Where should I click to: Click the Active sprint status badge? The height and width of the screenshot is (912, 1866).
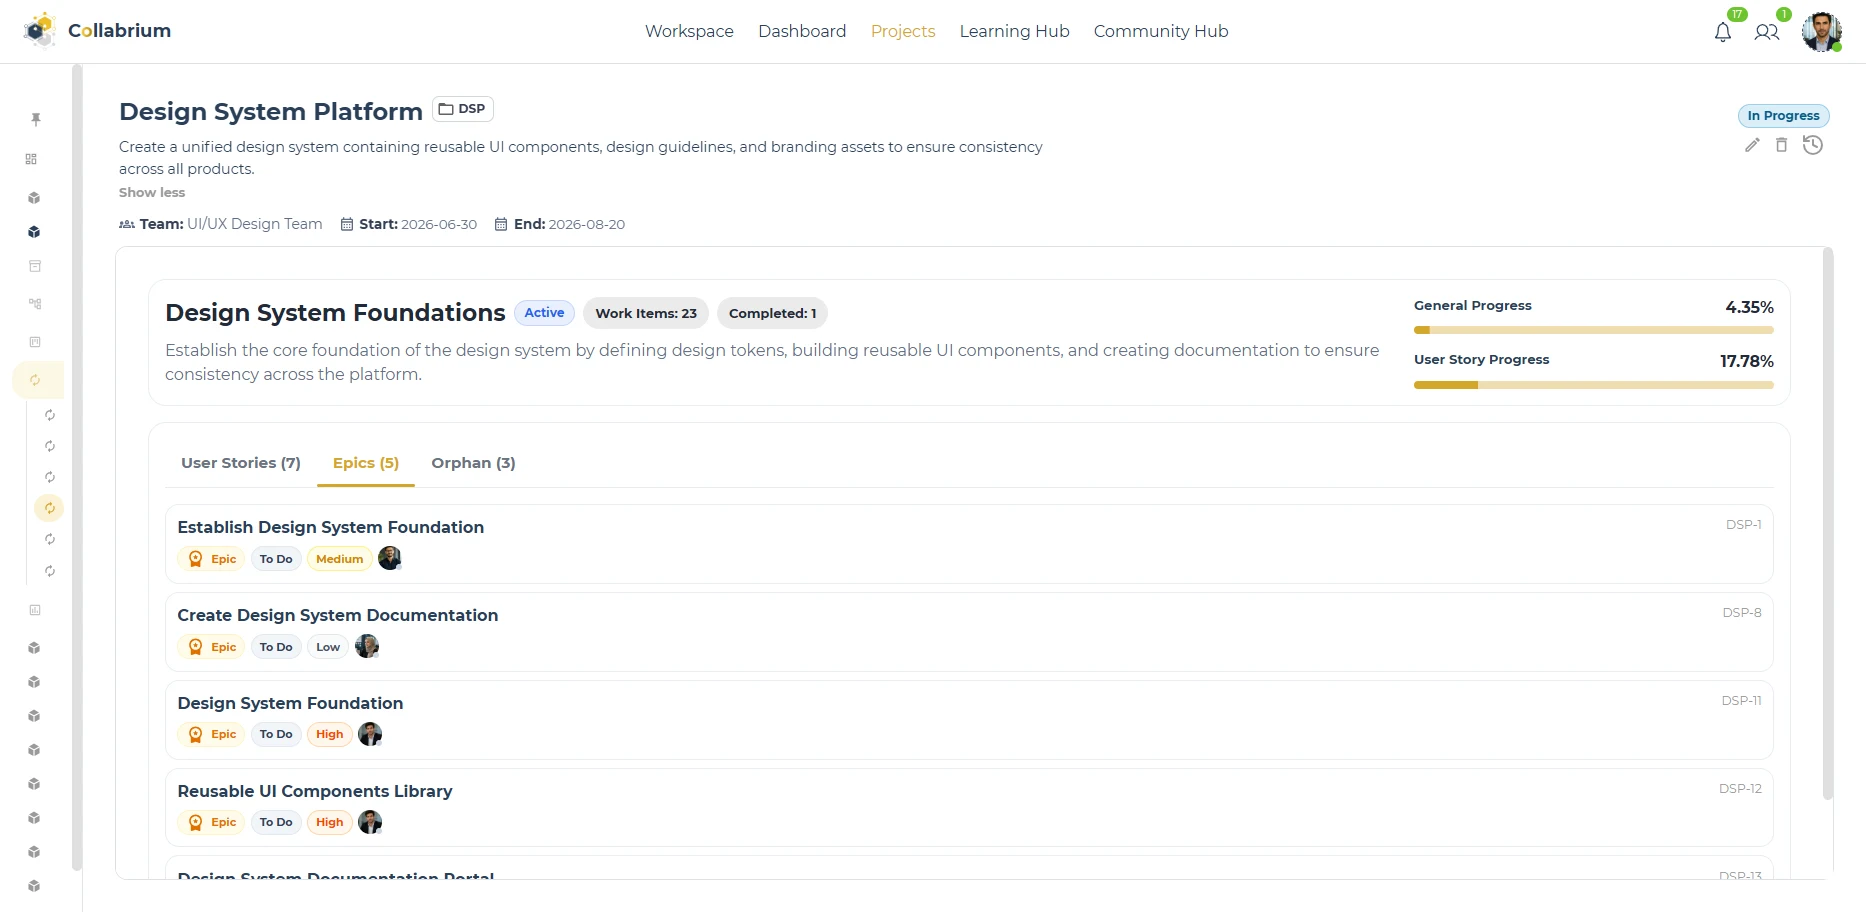click(x=544, y=313)
